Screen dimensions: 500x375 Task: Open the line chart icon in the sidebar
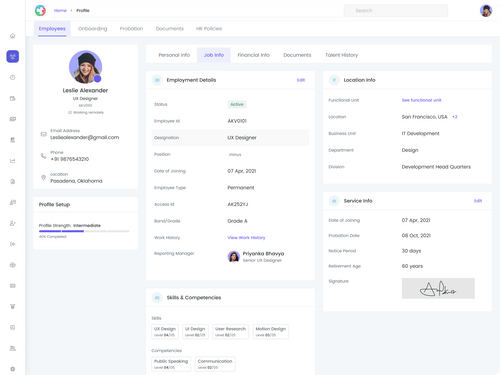[x=13, y=161]
